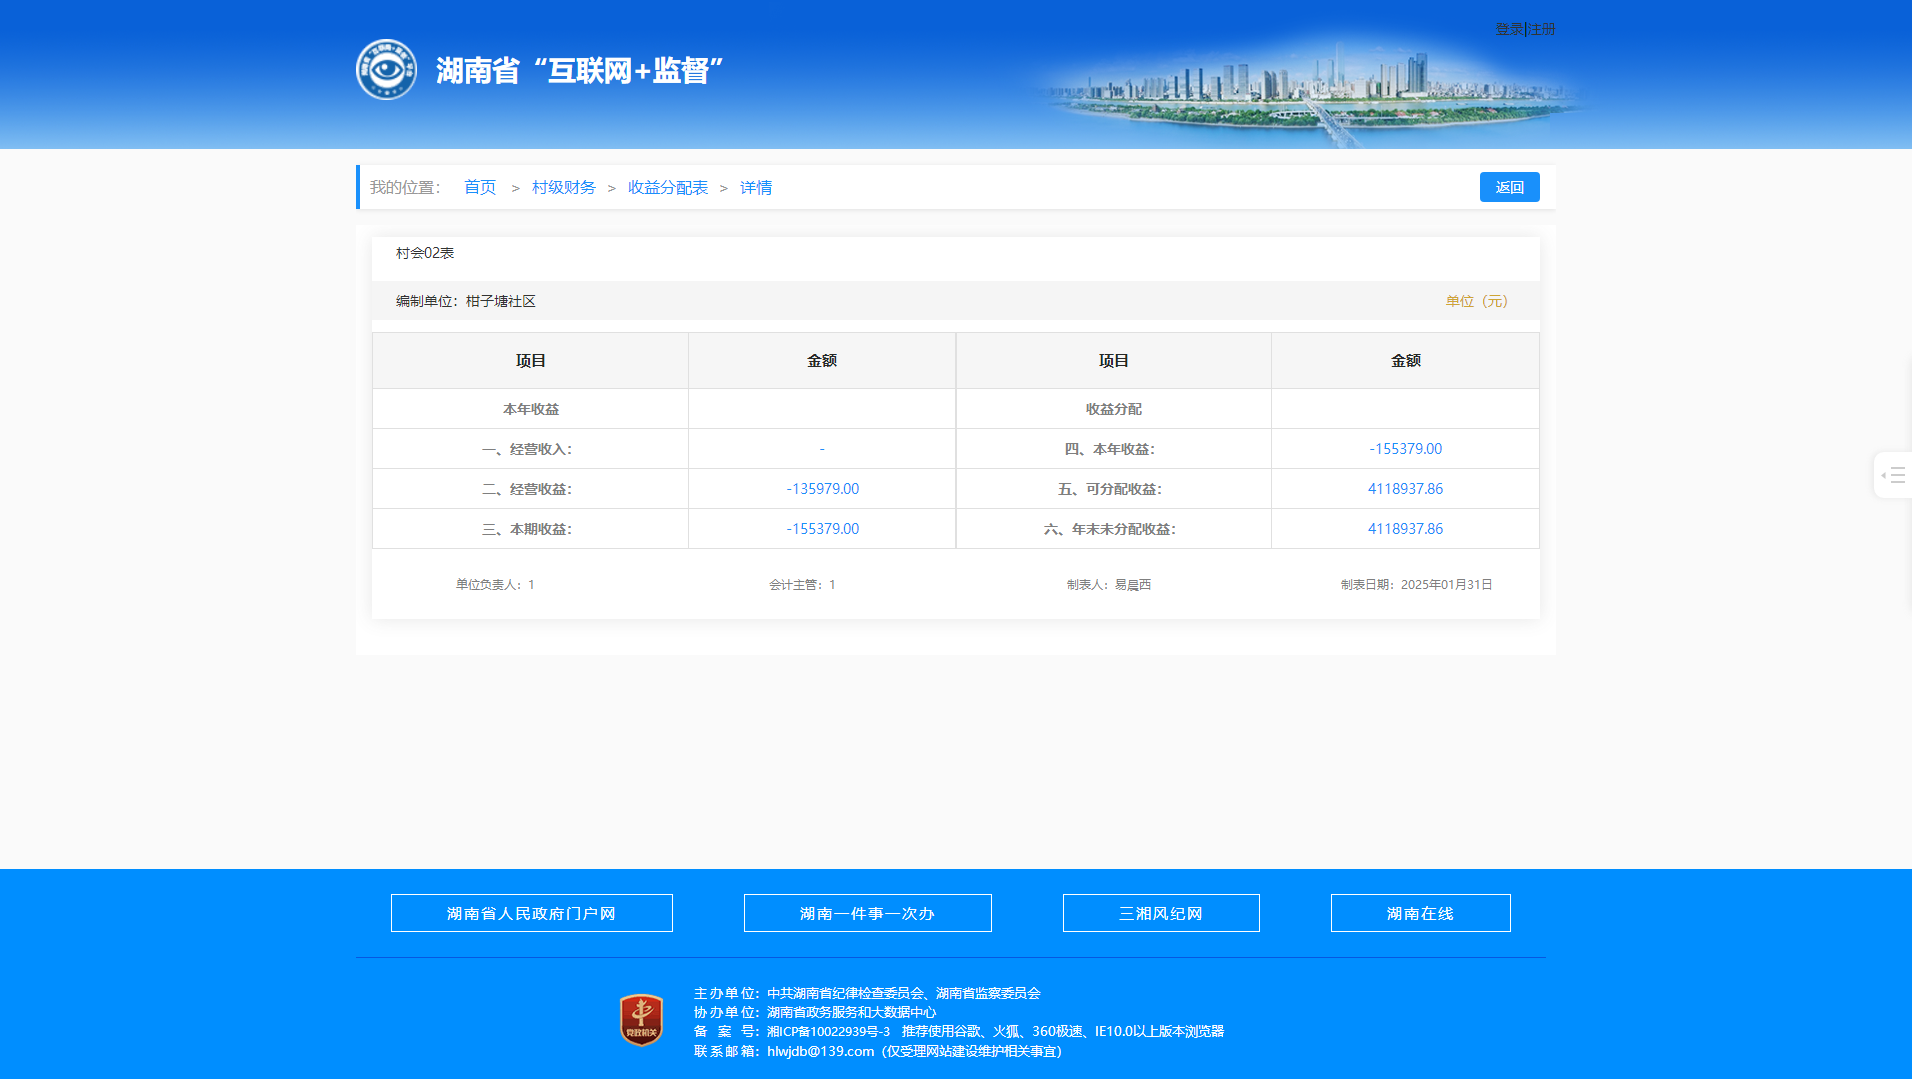Select 年末未分配收益 value 4118937.86
1912x1079 pixels.
click(1405, 529)
